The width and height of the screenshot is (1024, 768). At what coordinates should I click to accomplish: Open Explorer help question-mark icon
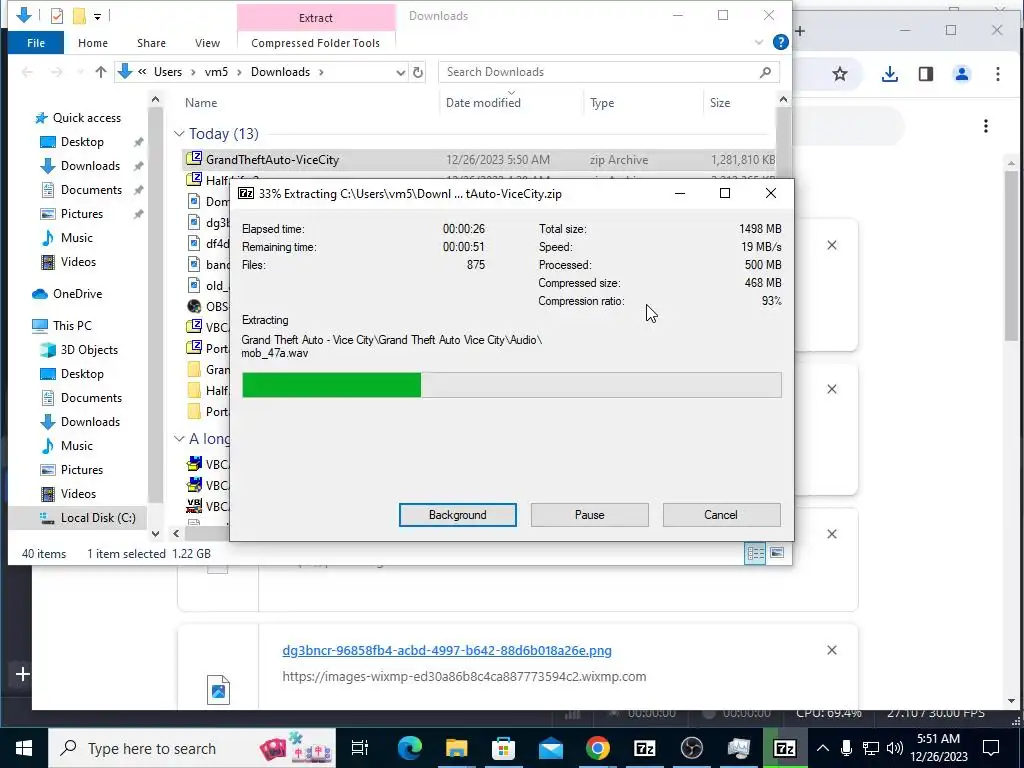point(780,42)
